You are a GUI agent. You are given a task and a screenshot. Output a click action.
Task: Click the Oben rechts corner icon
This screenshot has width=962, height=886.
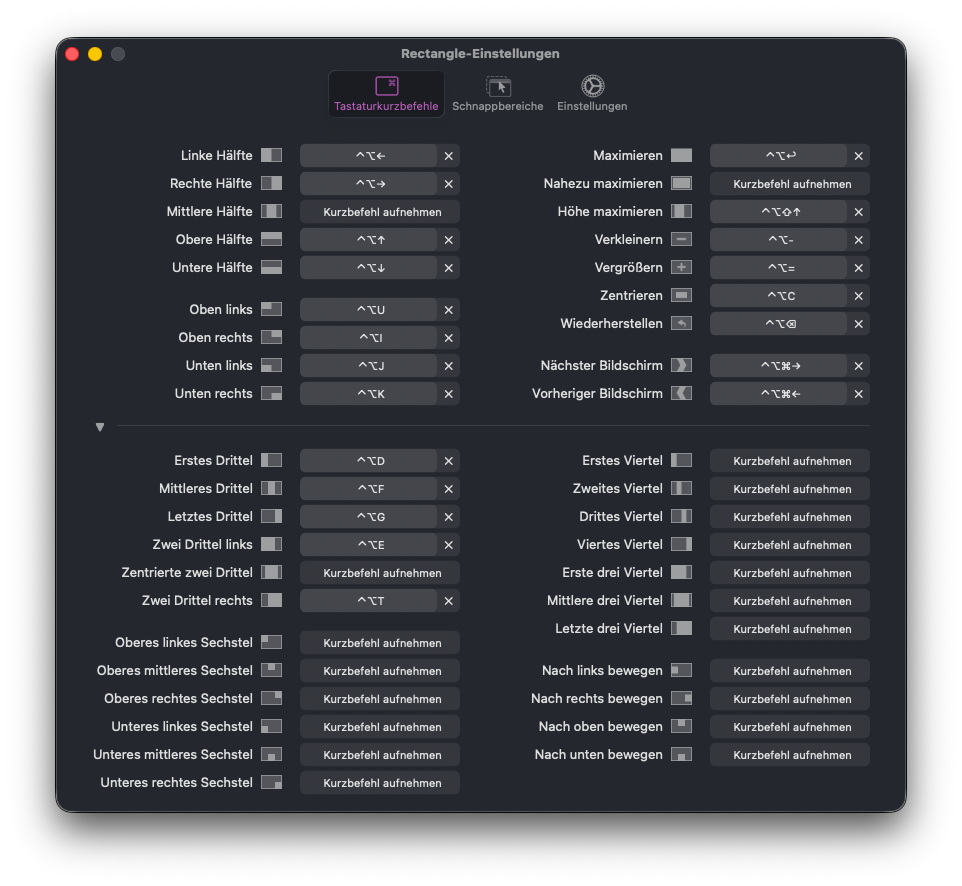[x=271, y=338]
